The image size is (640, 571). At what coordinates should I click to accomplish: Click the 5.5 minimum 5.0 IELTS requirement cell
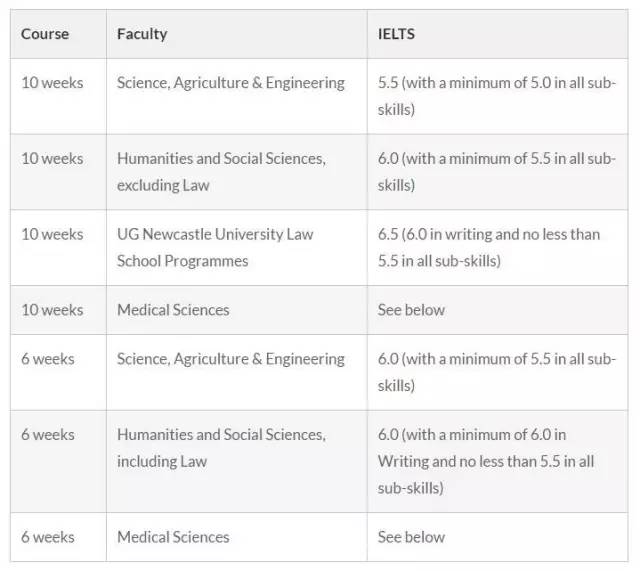pyautogui.click(x=496, y=96)
